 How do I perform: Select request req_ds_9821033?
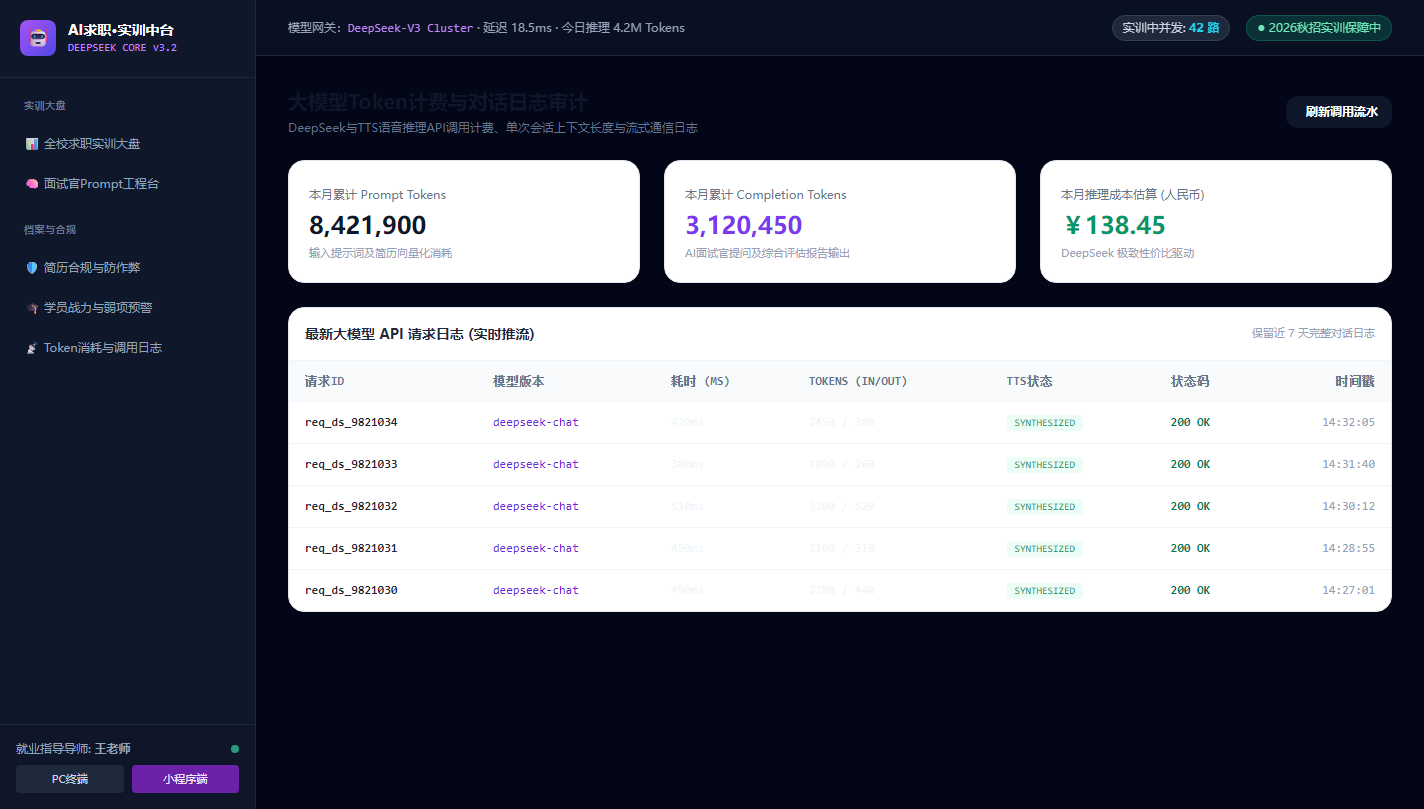[351, 464]
